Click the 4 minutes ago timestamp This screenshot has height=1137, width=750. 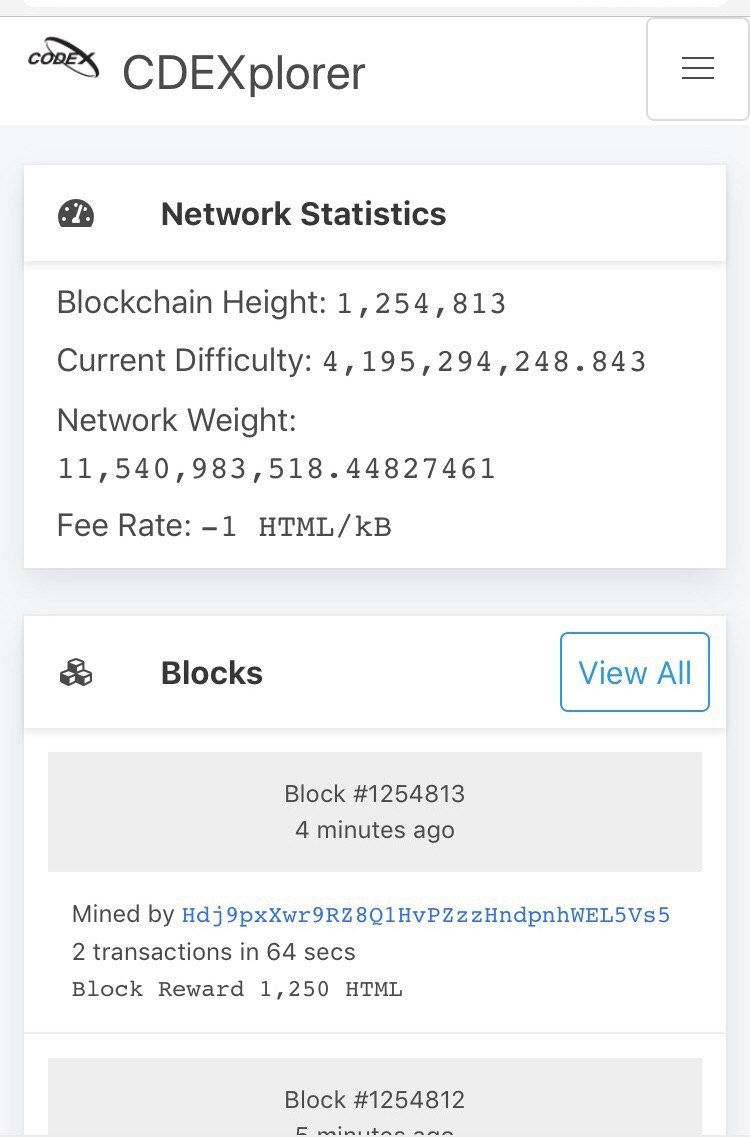click(374, 830)
